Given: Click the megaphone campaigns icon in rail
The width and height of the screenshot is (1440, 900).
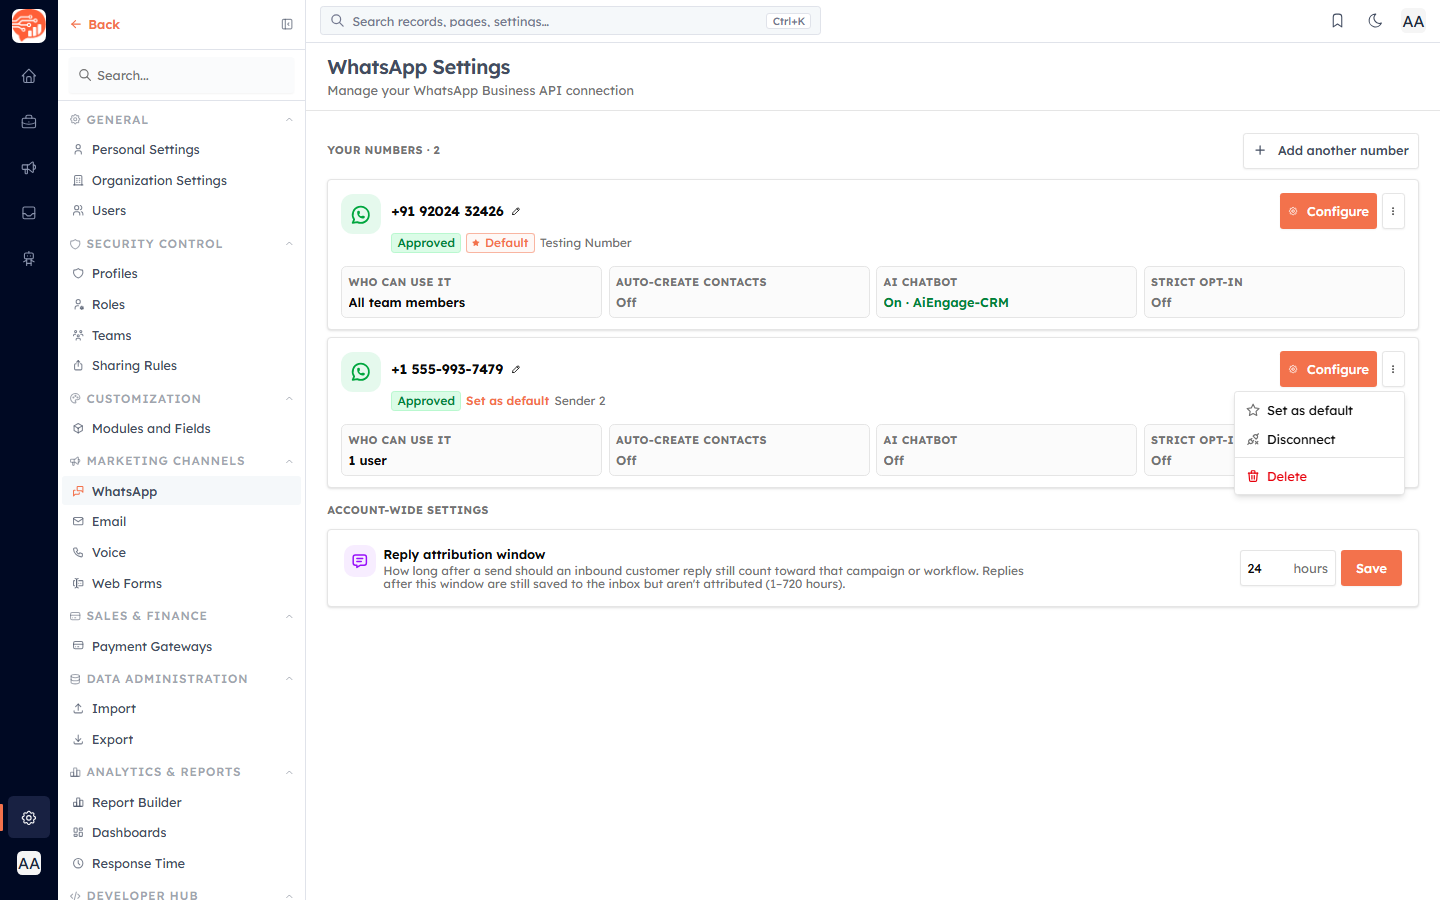Looking at the screenshot, I should click(29, 168).
